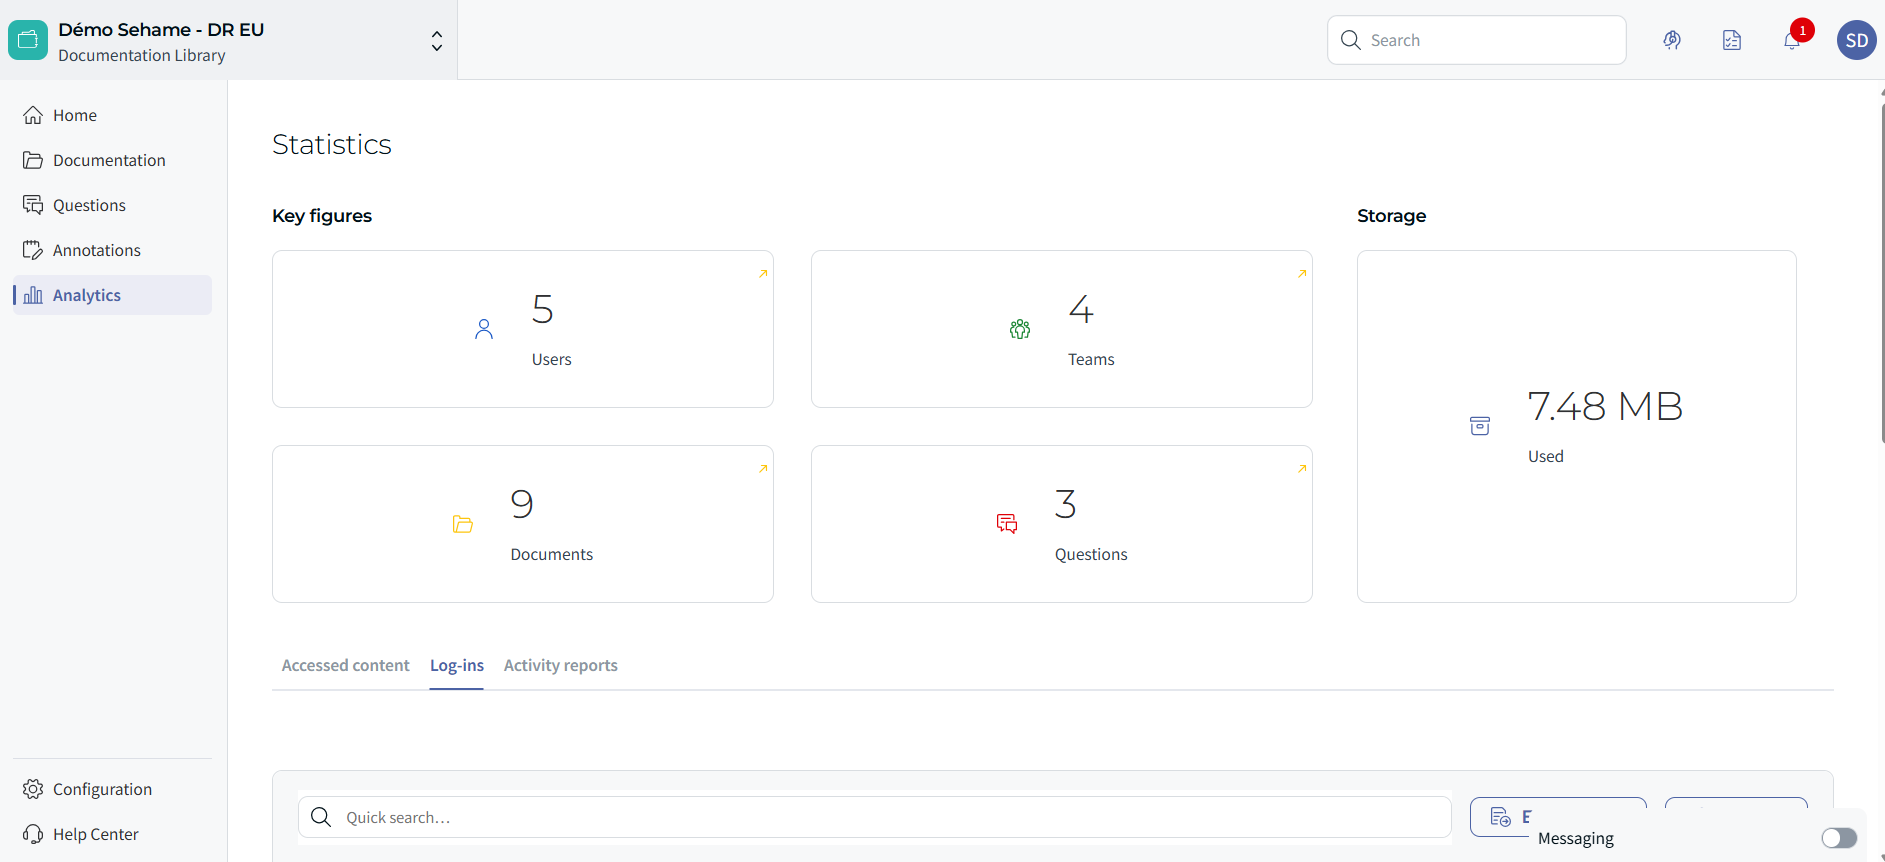
Task: Switch to the Accessed content tab
Action: 345,666
